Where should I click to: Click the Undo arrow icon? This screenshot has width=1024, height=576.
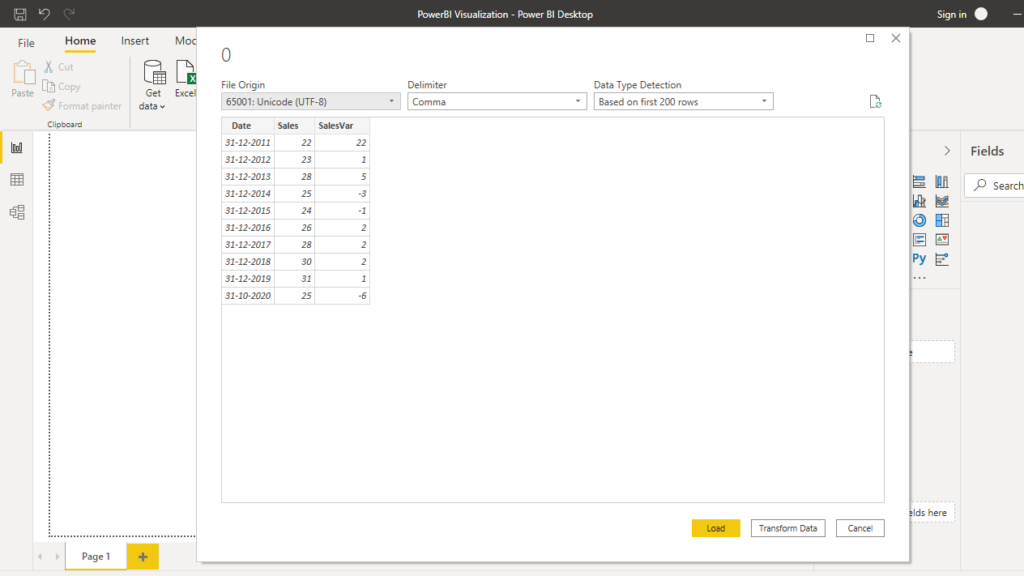(44, 14)
